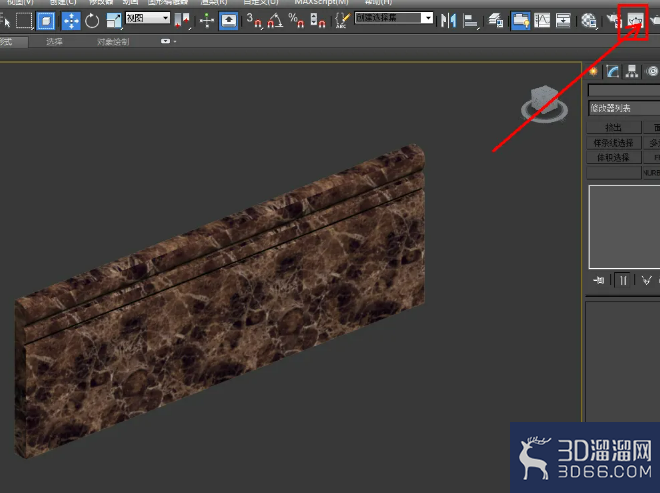Click the Use Pivot Point Center icon
The height and width of the screenshot is (493, 660).
click(182, 20)
